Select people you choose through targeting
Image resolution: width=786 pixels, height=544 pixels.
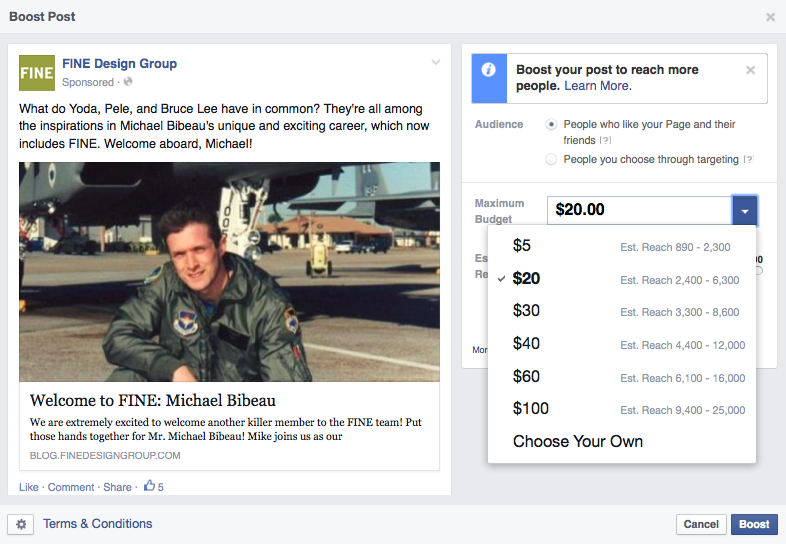pos(552,160)
